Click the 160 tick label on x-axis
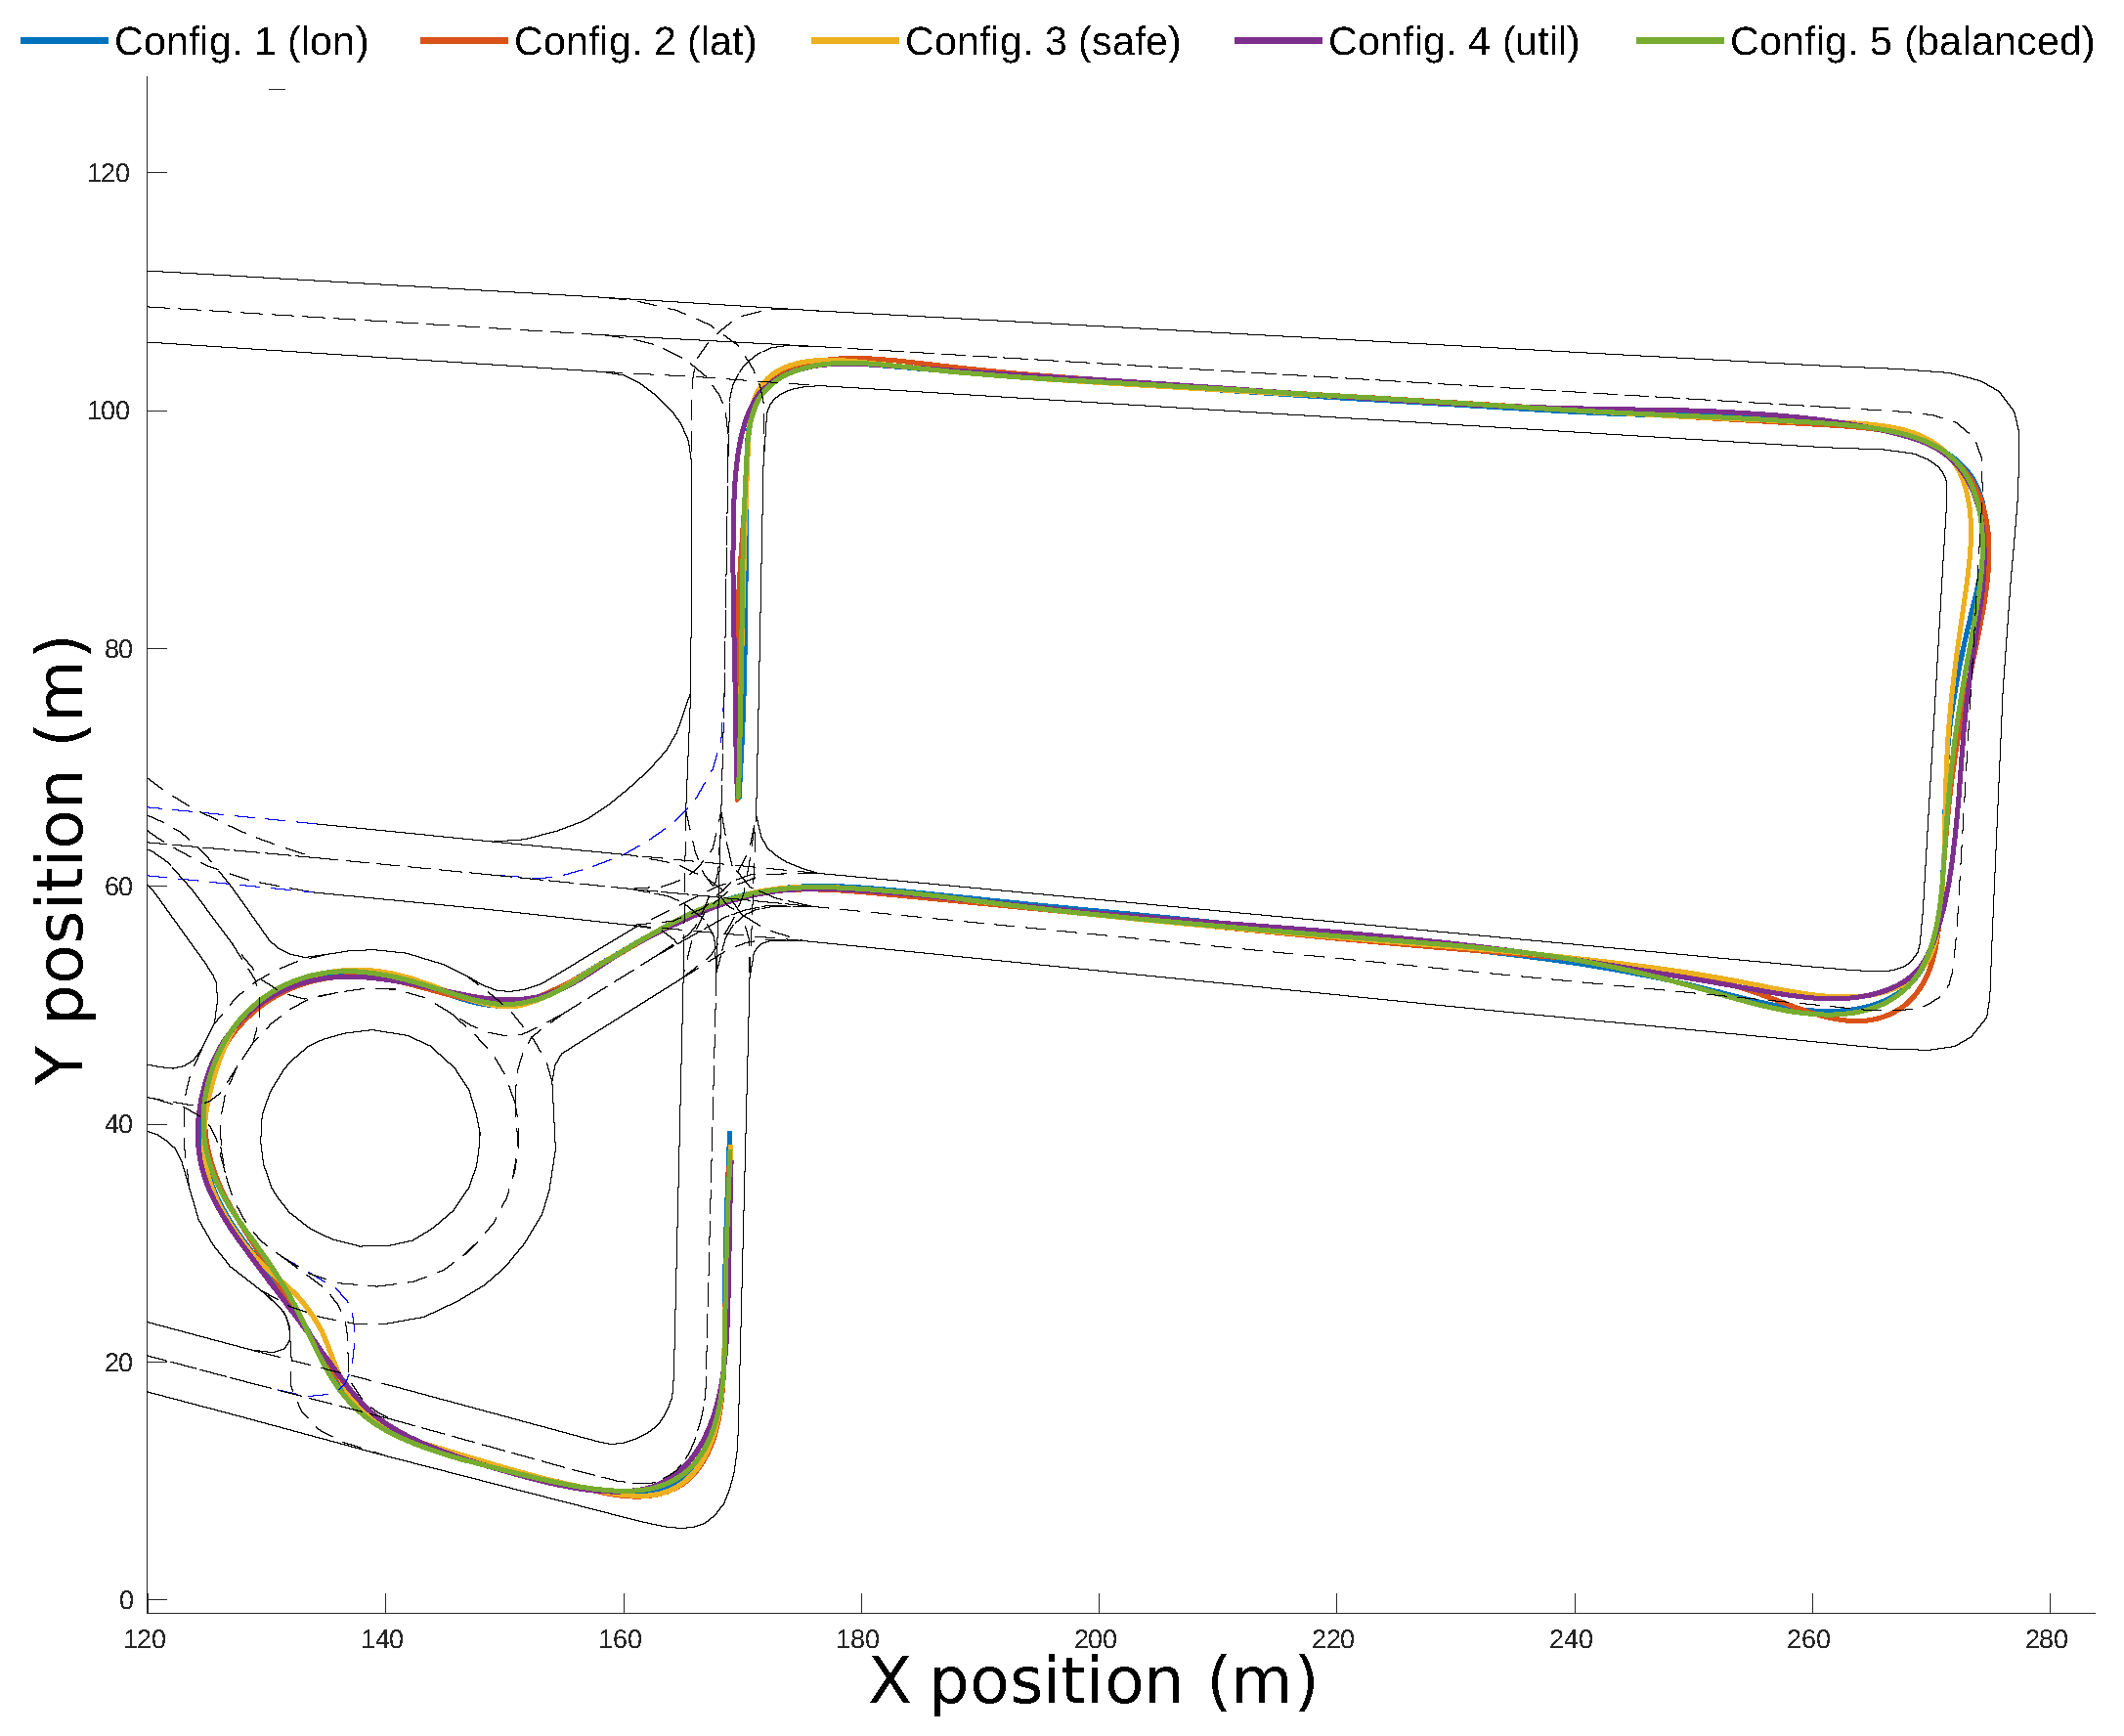The height and width of the screenshot is (1736, 2124). click(620, 1640)
